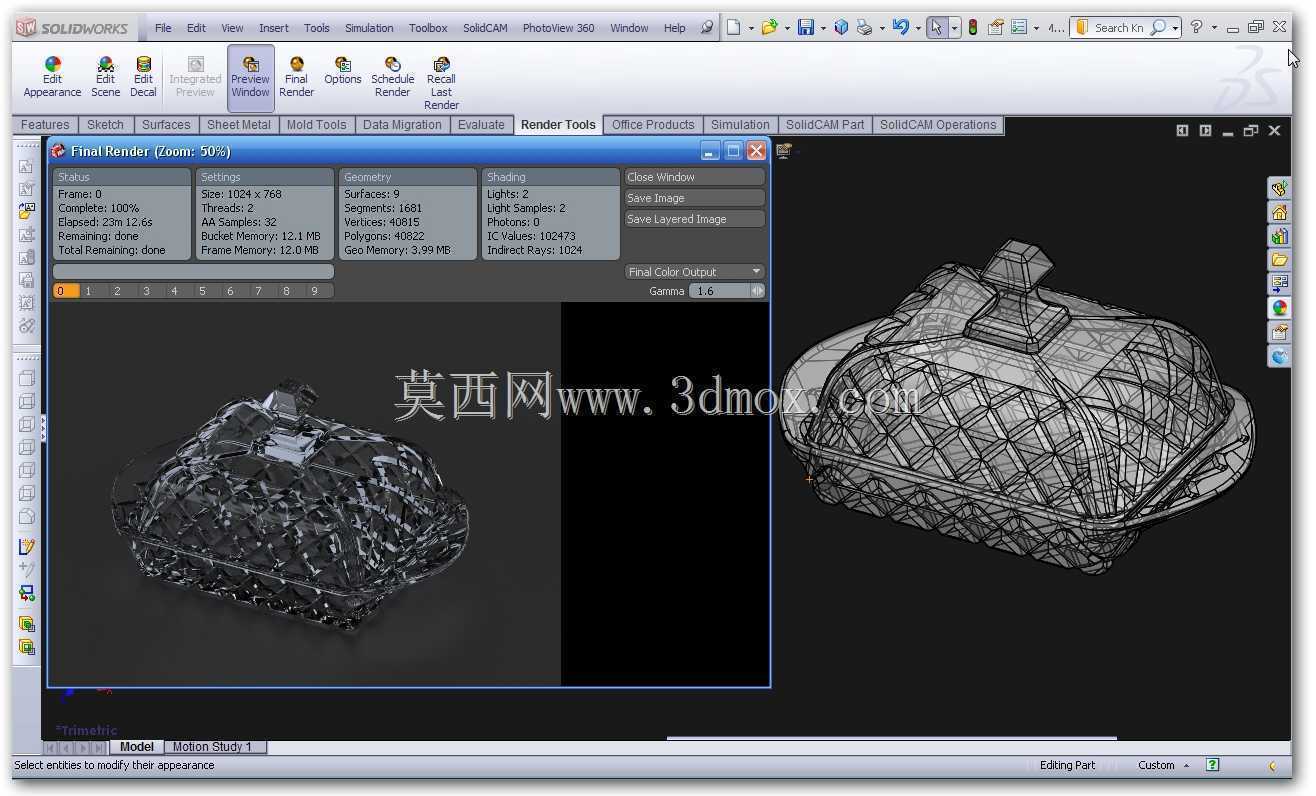Click Close Window in Final Render
This screenshot has width=1316, height=796.
[695, 177]
